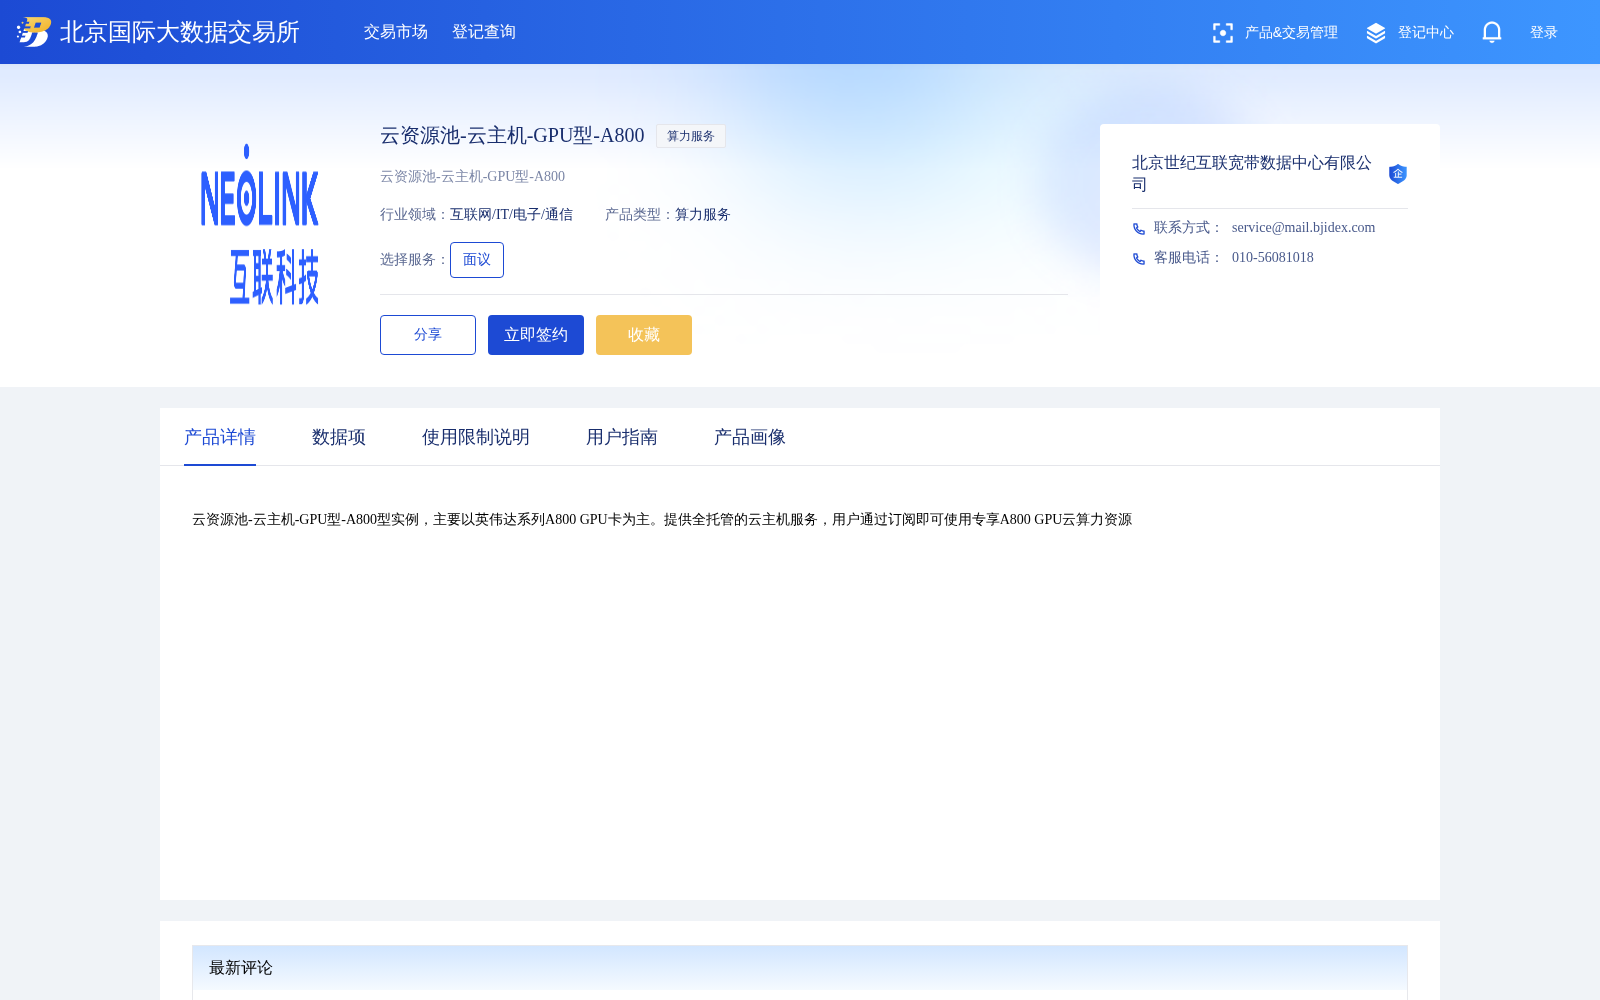Click the product type value 算力服务

click(703, 215)
